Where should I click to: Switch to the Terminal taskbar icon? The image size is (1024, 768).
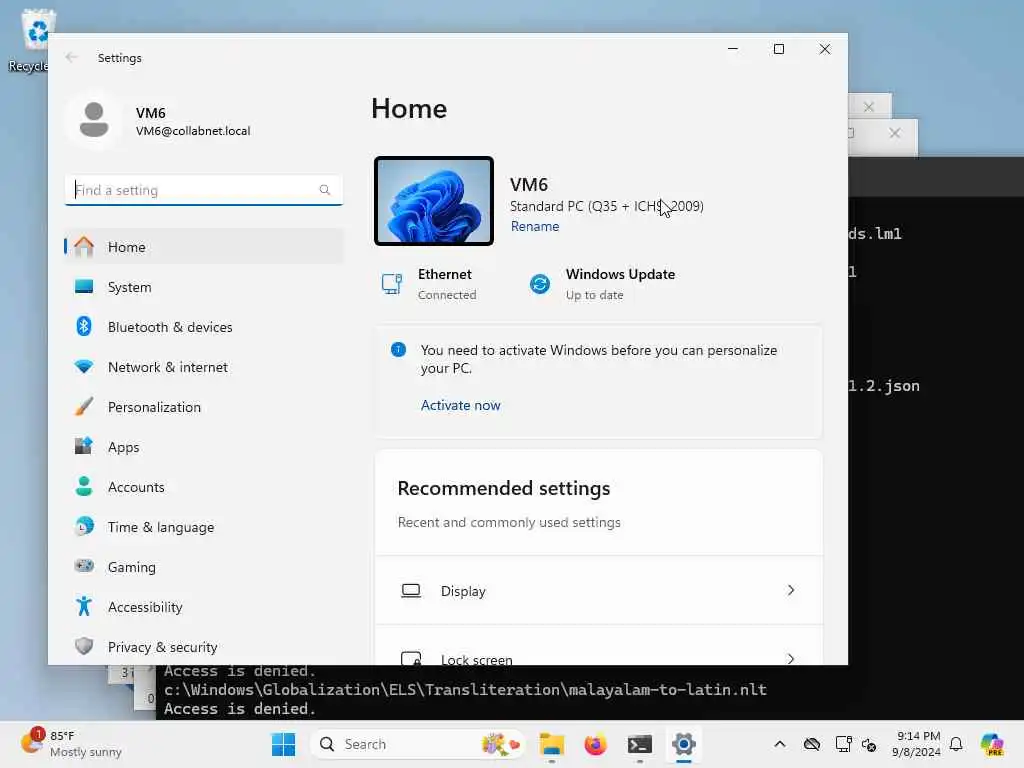pyautogui.click(x=639, y=744)
